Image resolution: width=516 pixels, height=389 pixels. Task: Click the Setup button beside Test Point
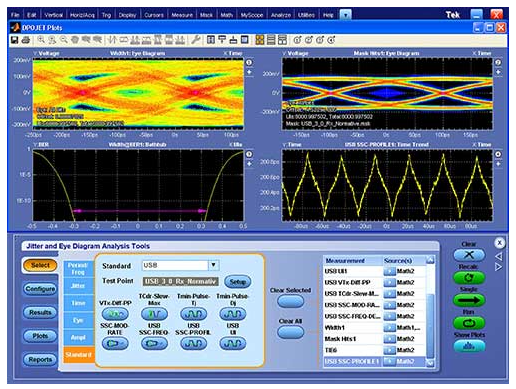237,282
